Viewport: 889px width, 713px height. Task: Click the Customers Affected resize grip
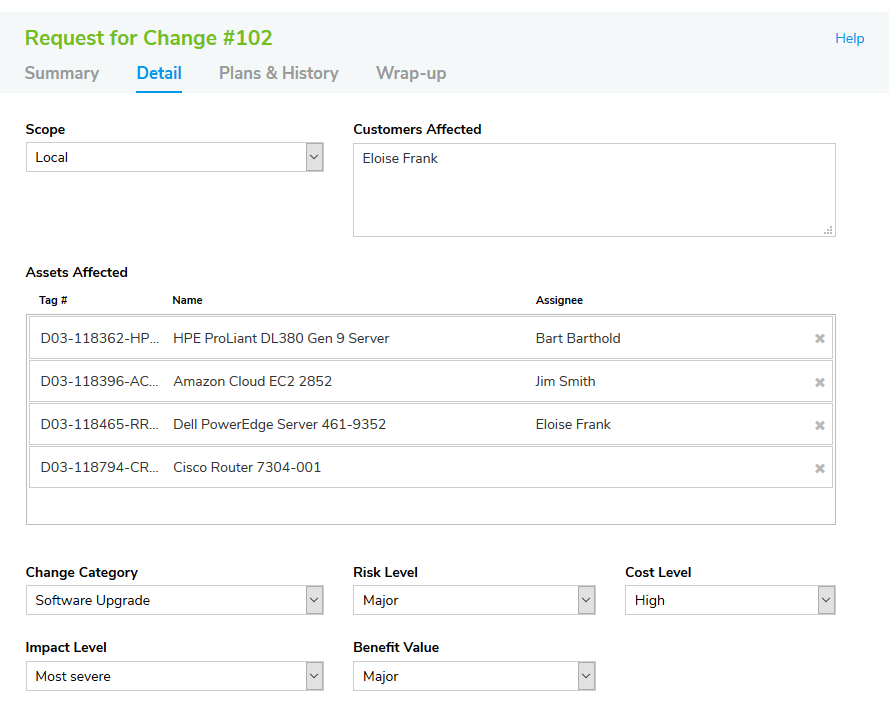coord(831,230)
